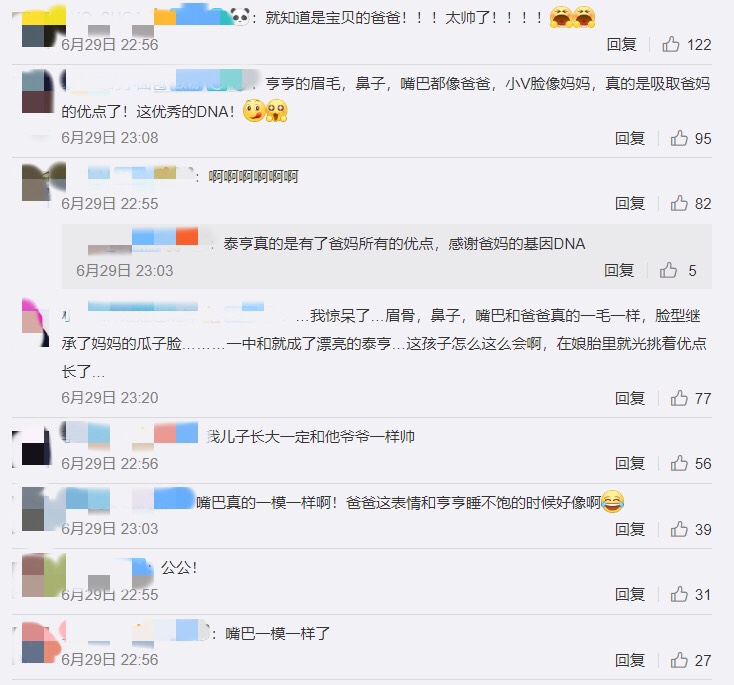Thumbs-up the comment with 77 likes
Image resolution: width=734 pixels, height=685 pixels.
coord(679,398)
